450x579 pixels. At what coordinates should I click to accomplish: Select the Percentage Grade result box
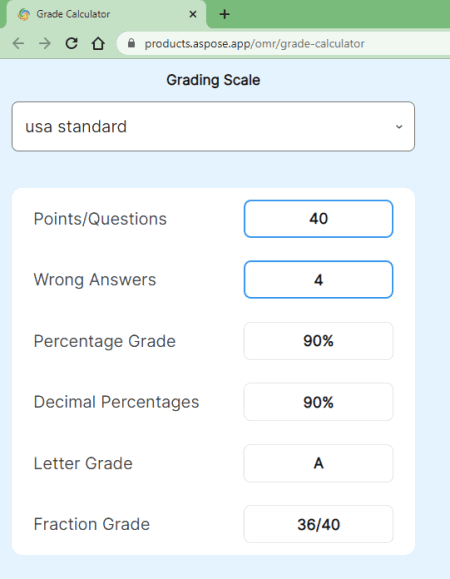[x=318, y=341]
